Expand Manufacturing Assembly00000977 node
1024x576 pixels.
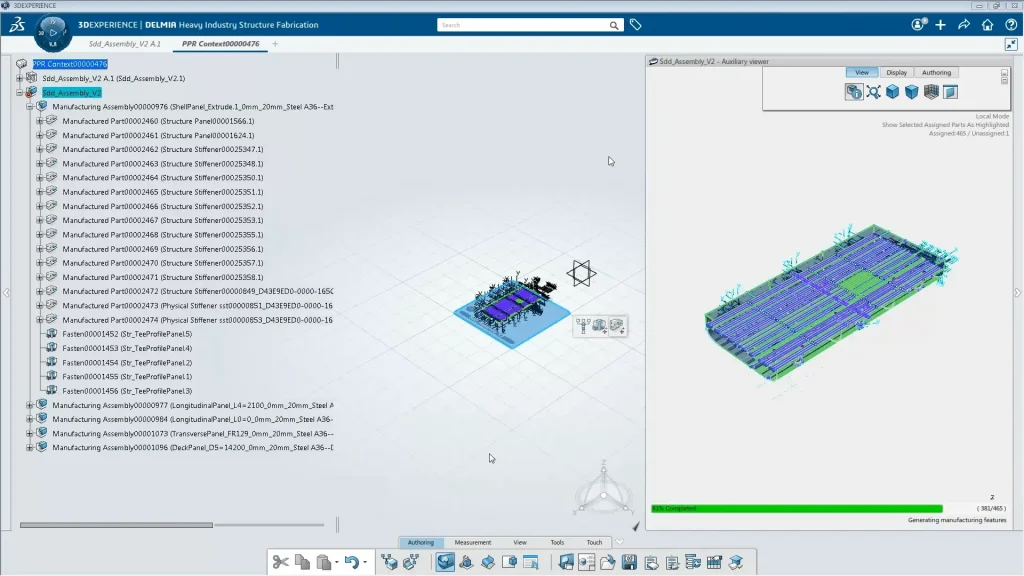tap(30, 405)
